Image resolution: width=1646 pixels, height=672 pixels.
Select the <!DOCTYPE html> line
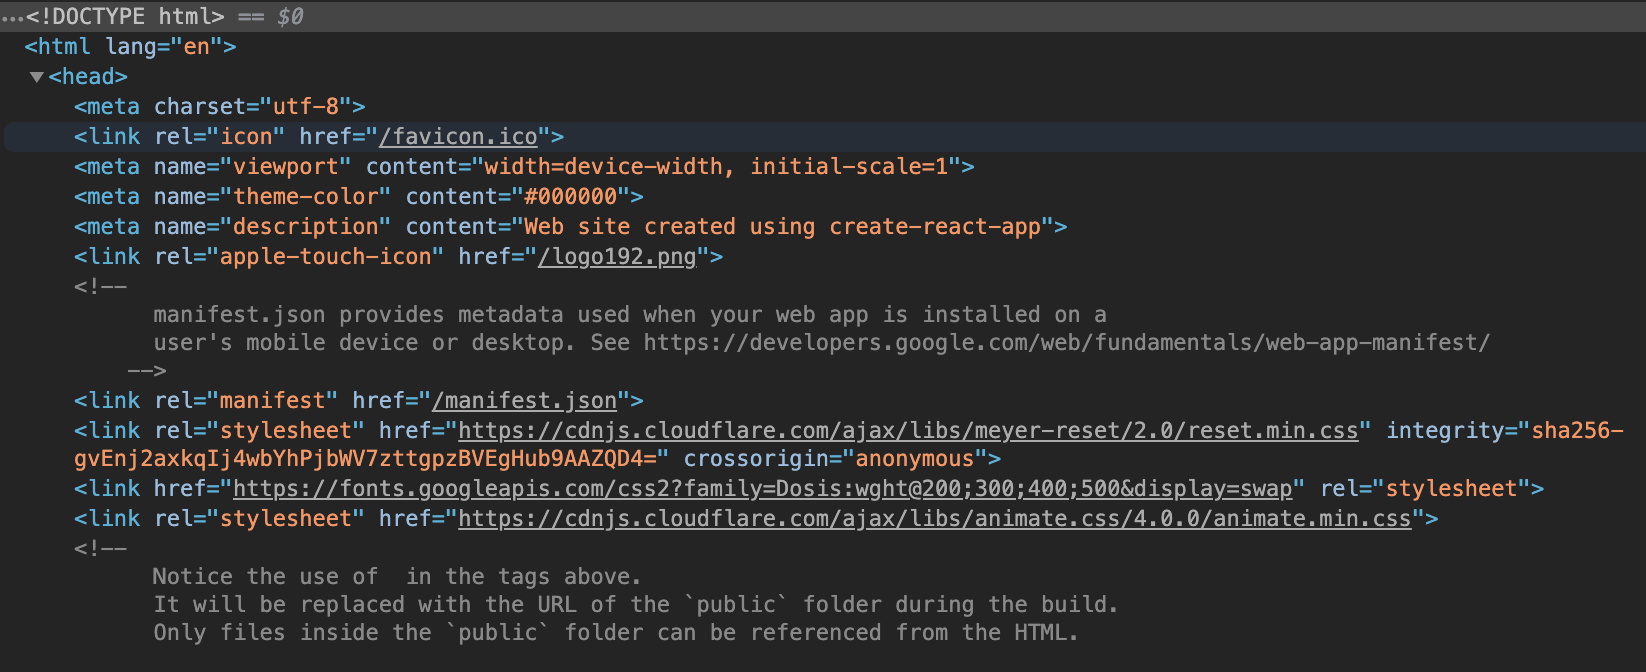click(823, 17)
